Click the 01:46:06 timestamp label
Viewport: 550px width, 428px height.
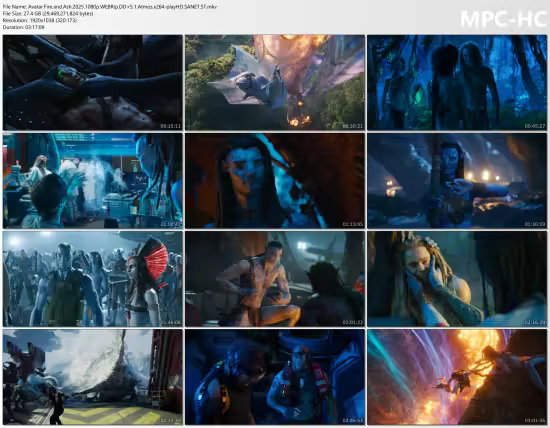171,322
